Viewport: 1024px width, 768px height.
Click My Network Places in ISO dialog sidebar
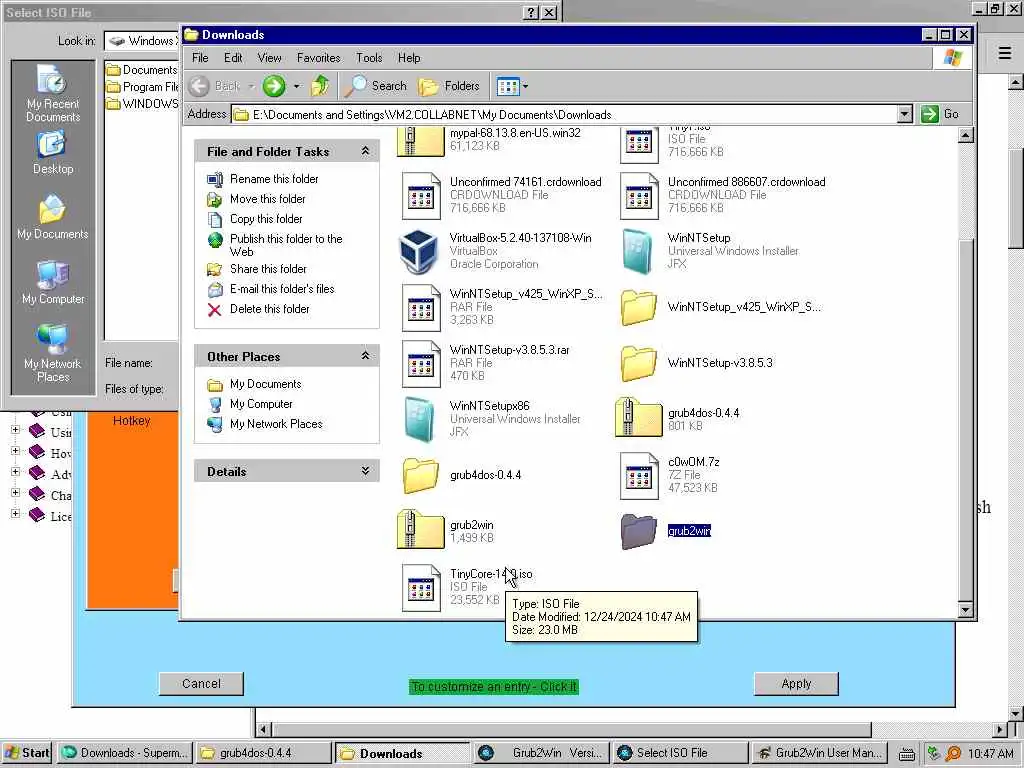(x=53, y=353)
